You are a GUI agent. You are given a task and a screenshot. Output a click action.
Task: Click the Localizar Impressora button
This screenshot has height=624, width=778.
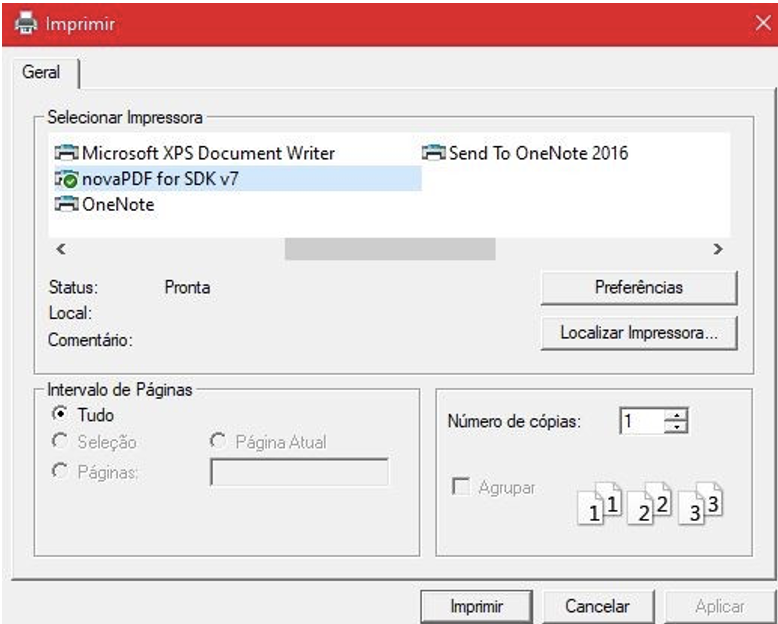638,333
